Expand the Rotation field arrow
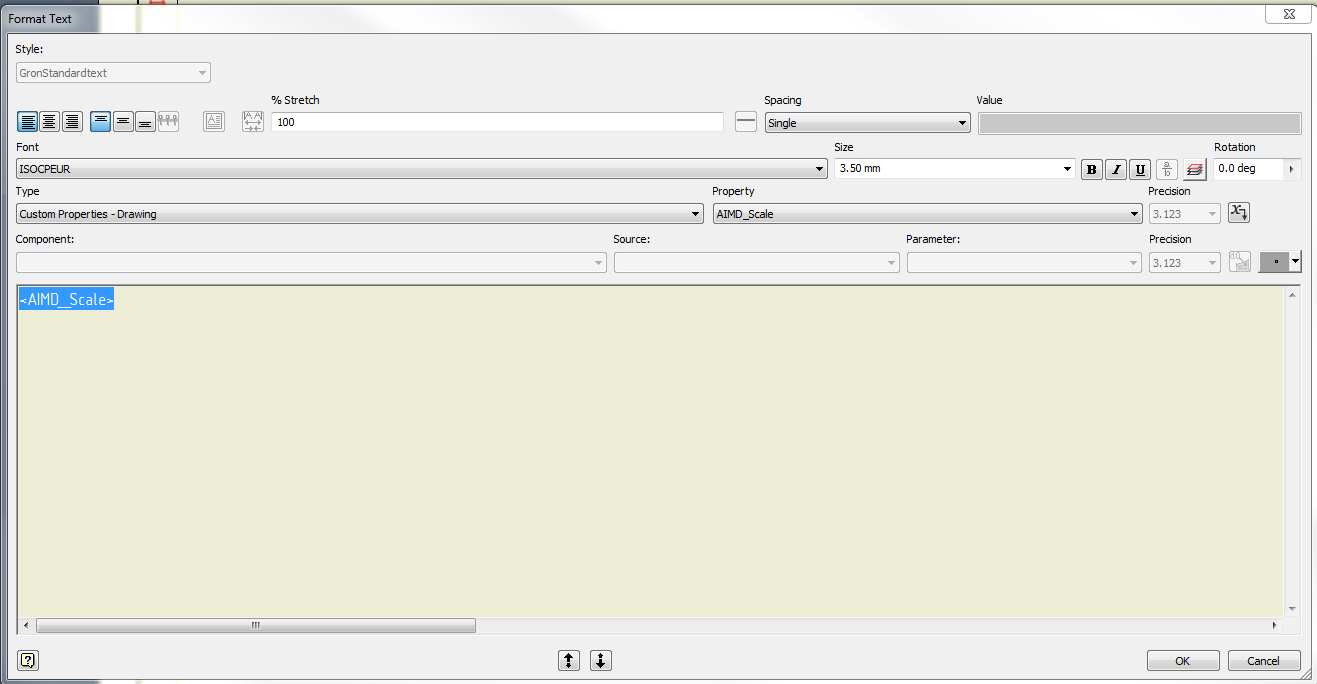 1292,169
